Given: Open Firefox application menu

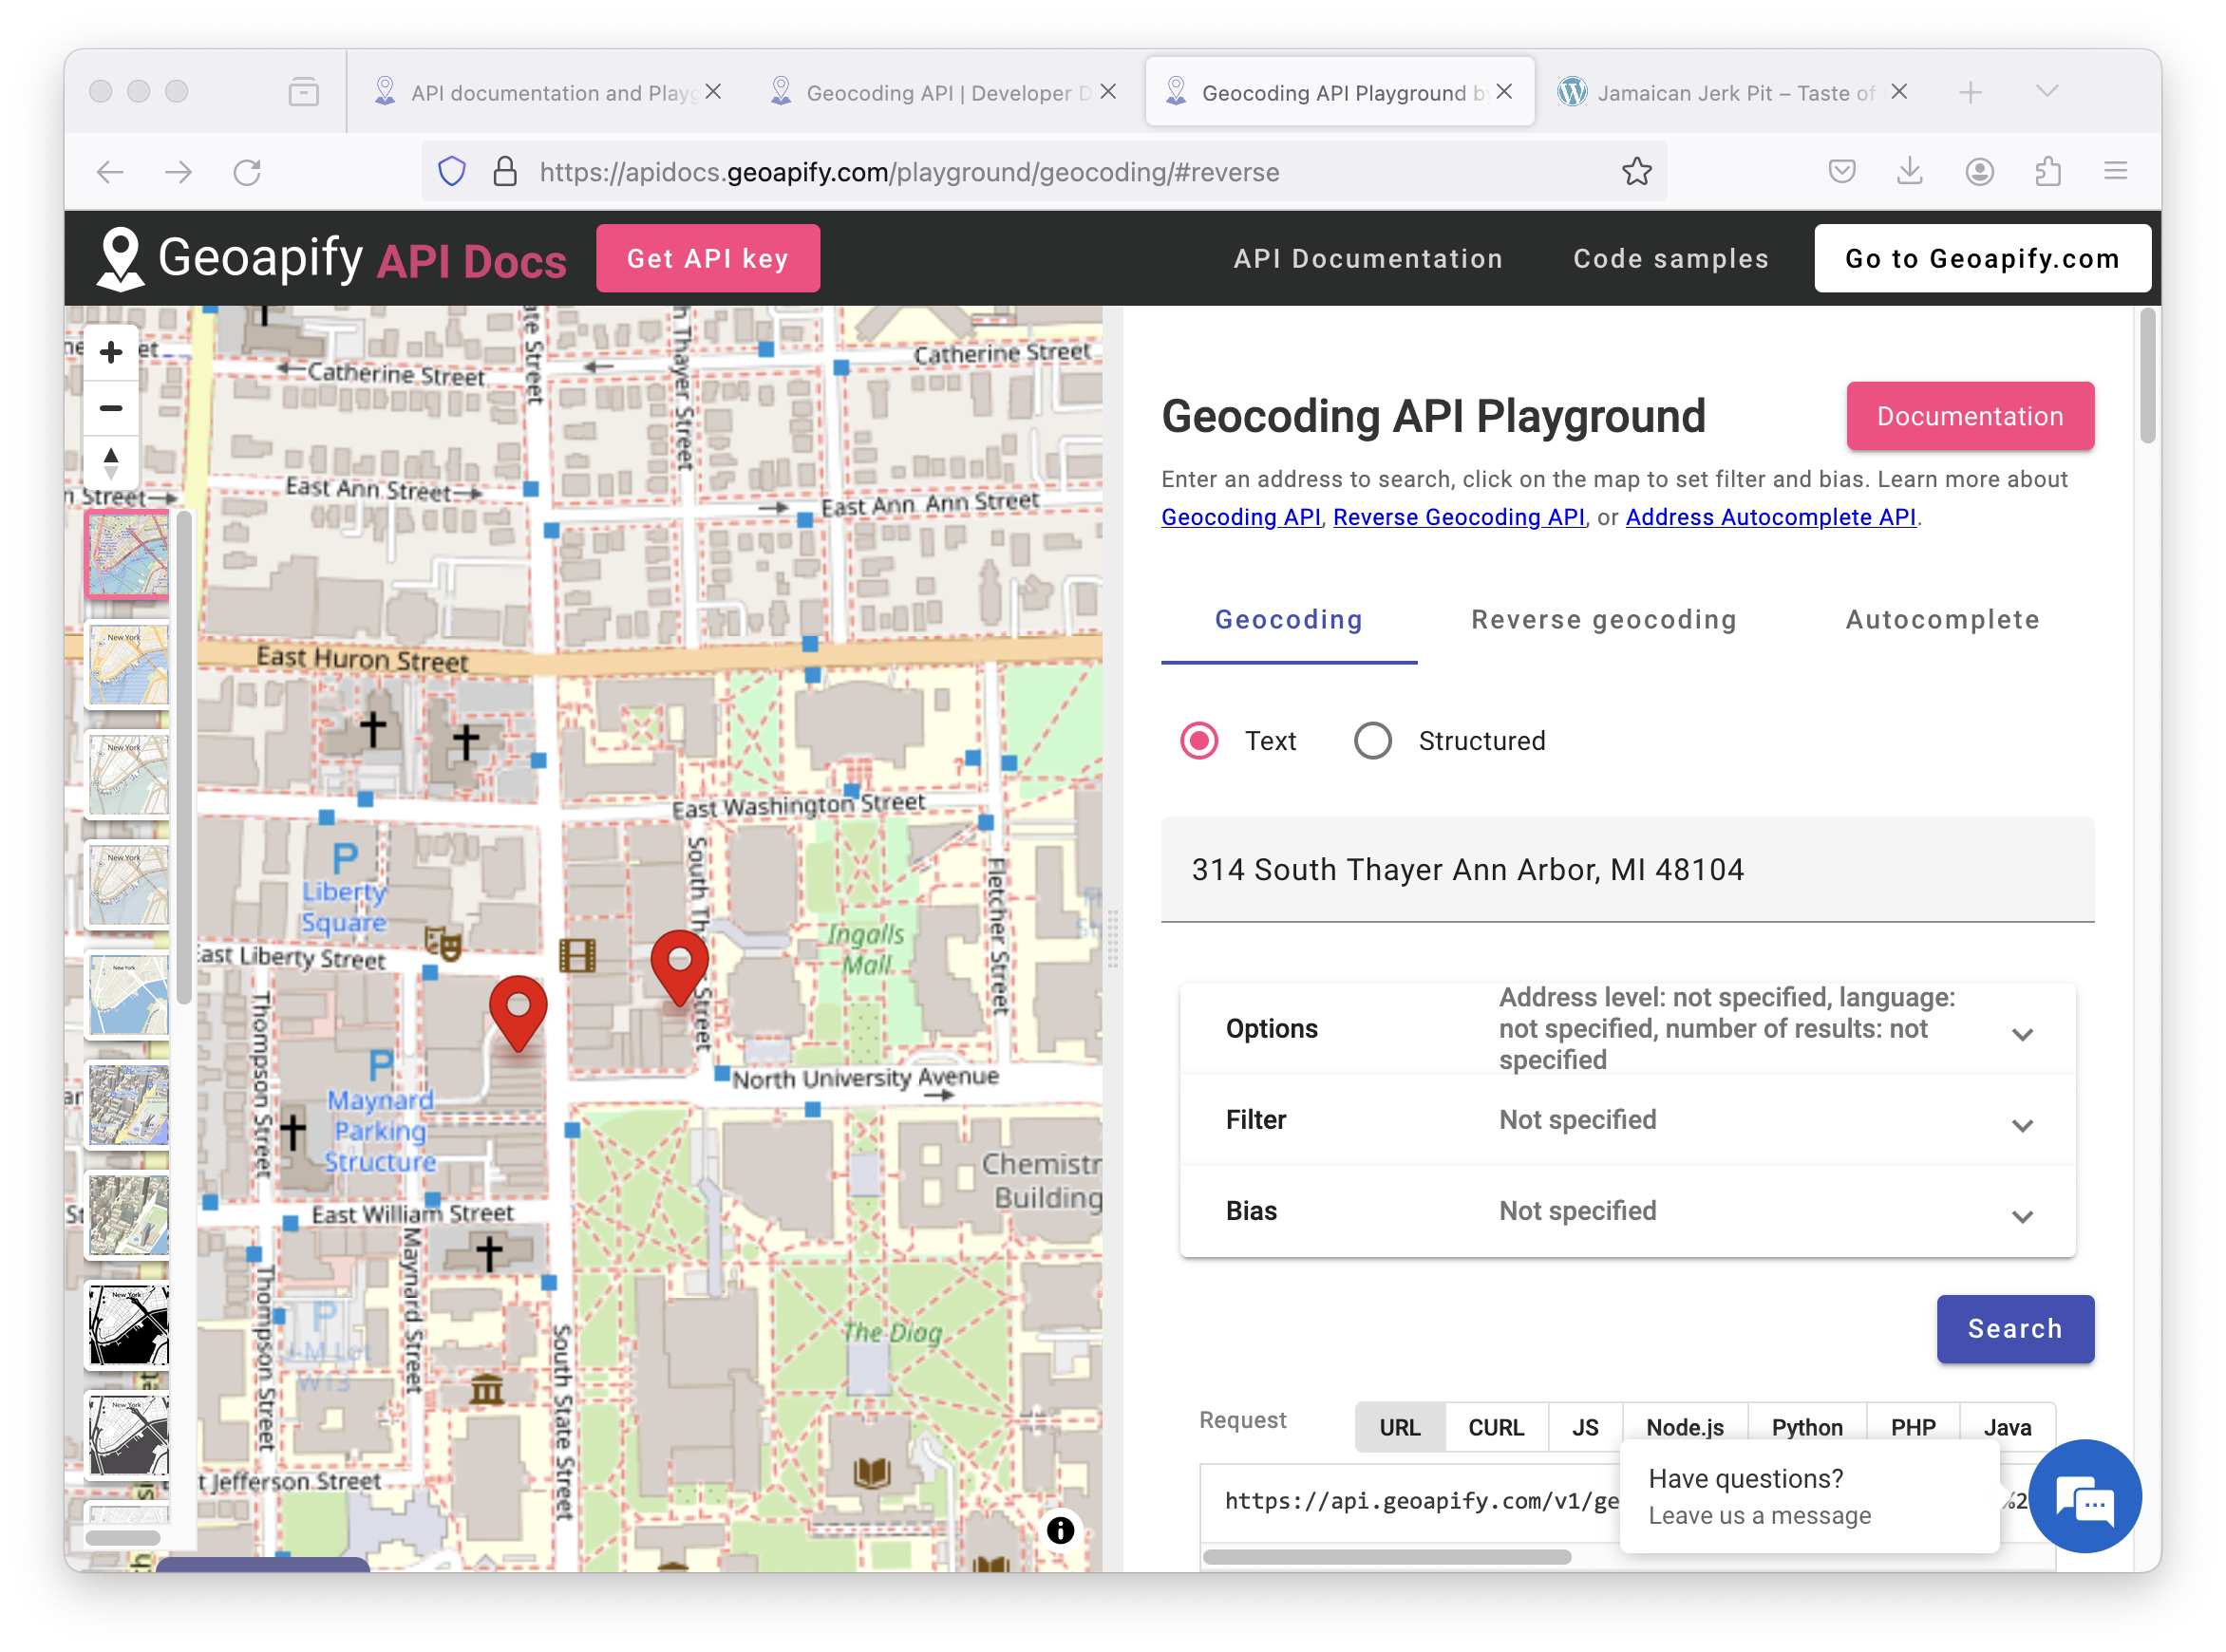Looking at the screenshot, I should point(2115,172).
